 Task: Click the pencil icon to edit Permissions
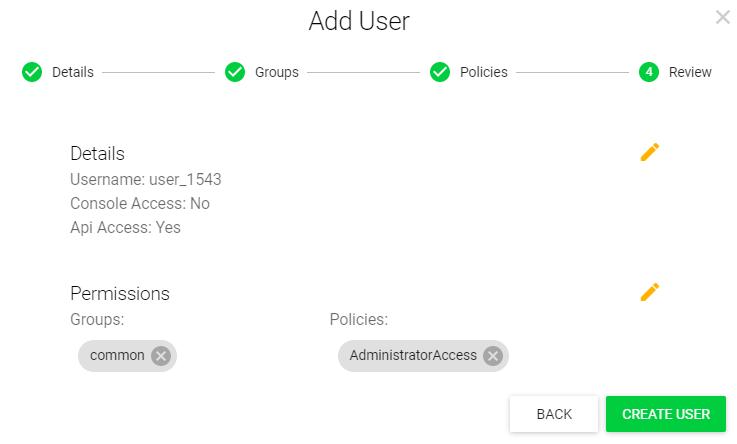[650, 292]
